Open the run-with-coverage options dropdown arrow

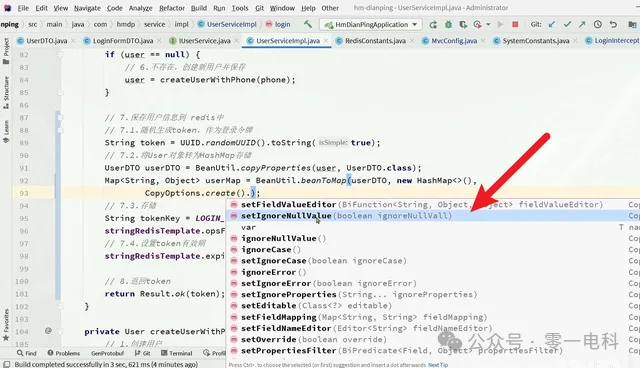(x=488, y=24)
